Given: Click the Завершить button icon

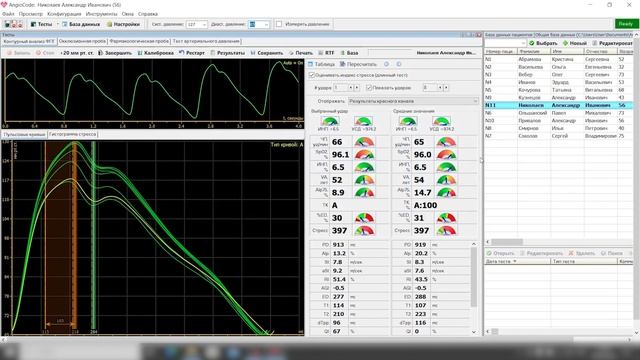Looking at the screenshot, I should click(x=100, y=53).
